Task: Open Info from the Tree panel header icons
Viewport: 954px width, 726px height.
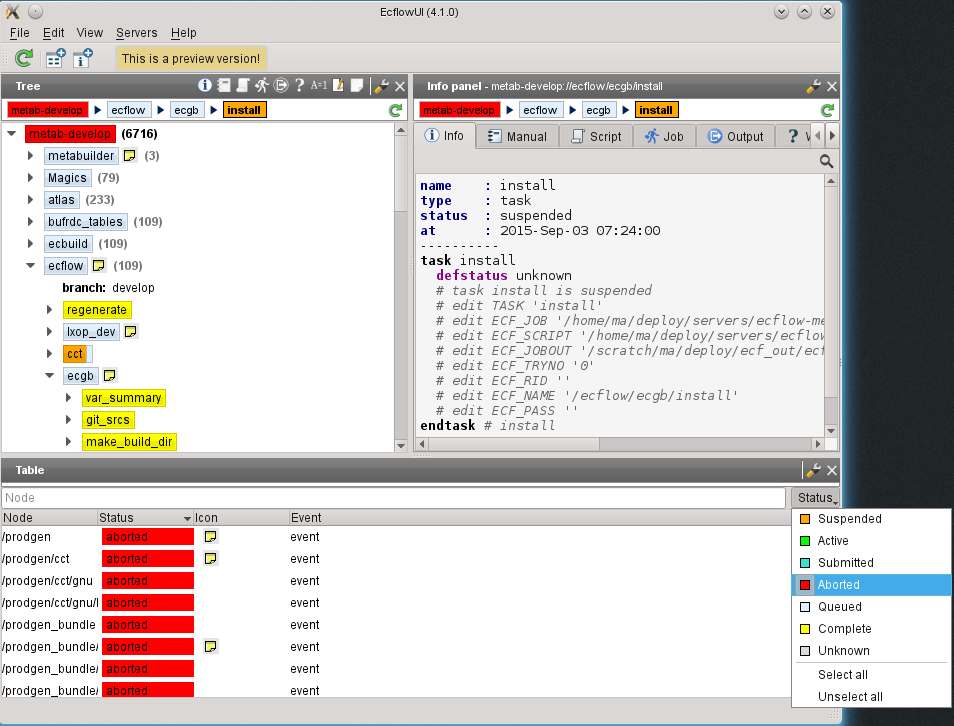Action: pos(205,86)
